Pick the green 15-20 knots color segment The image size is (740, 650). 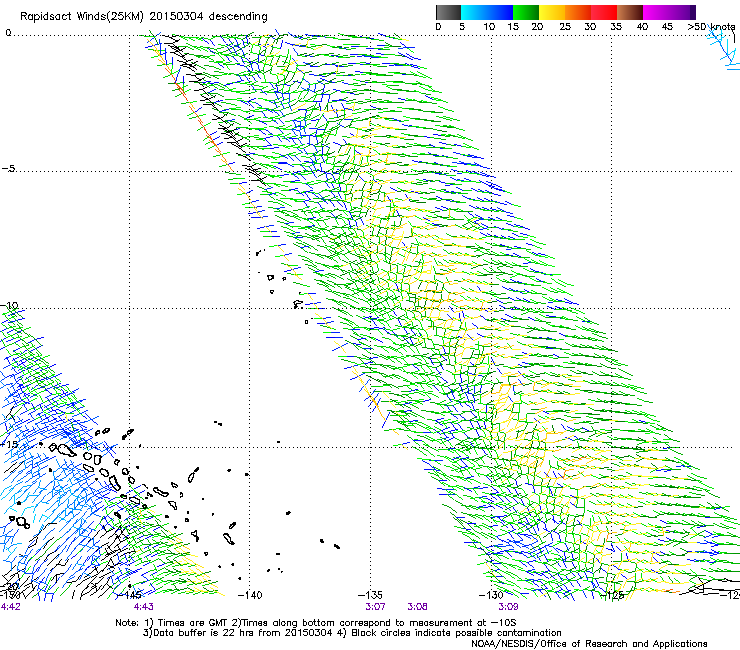tap(526, 12)
